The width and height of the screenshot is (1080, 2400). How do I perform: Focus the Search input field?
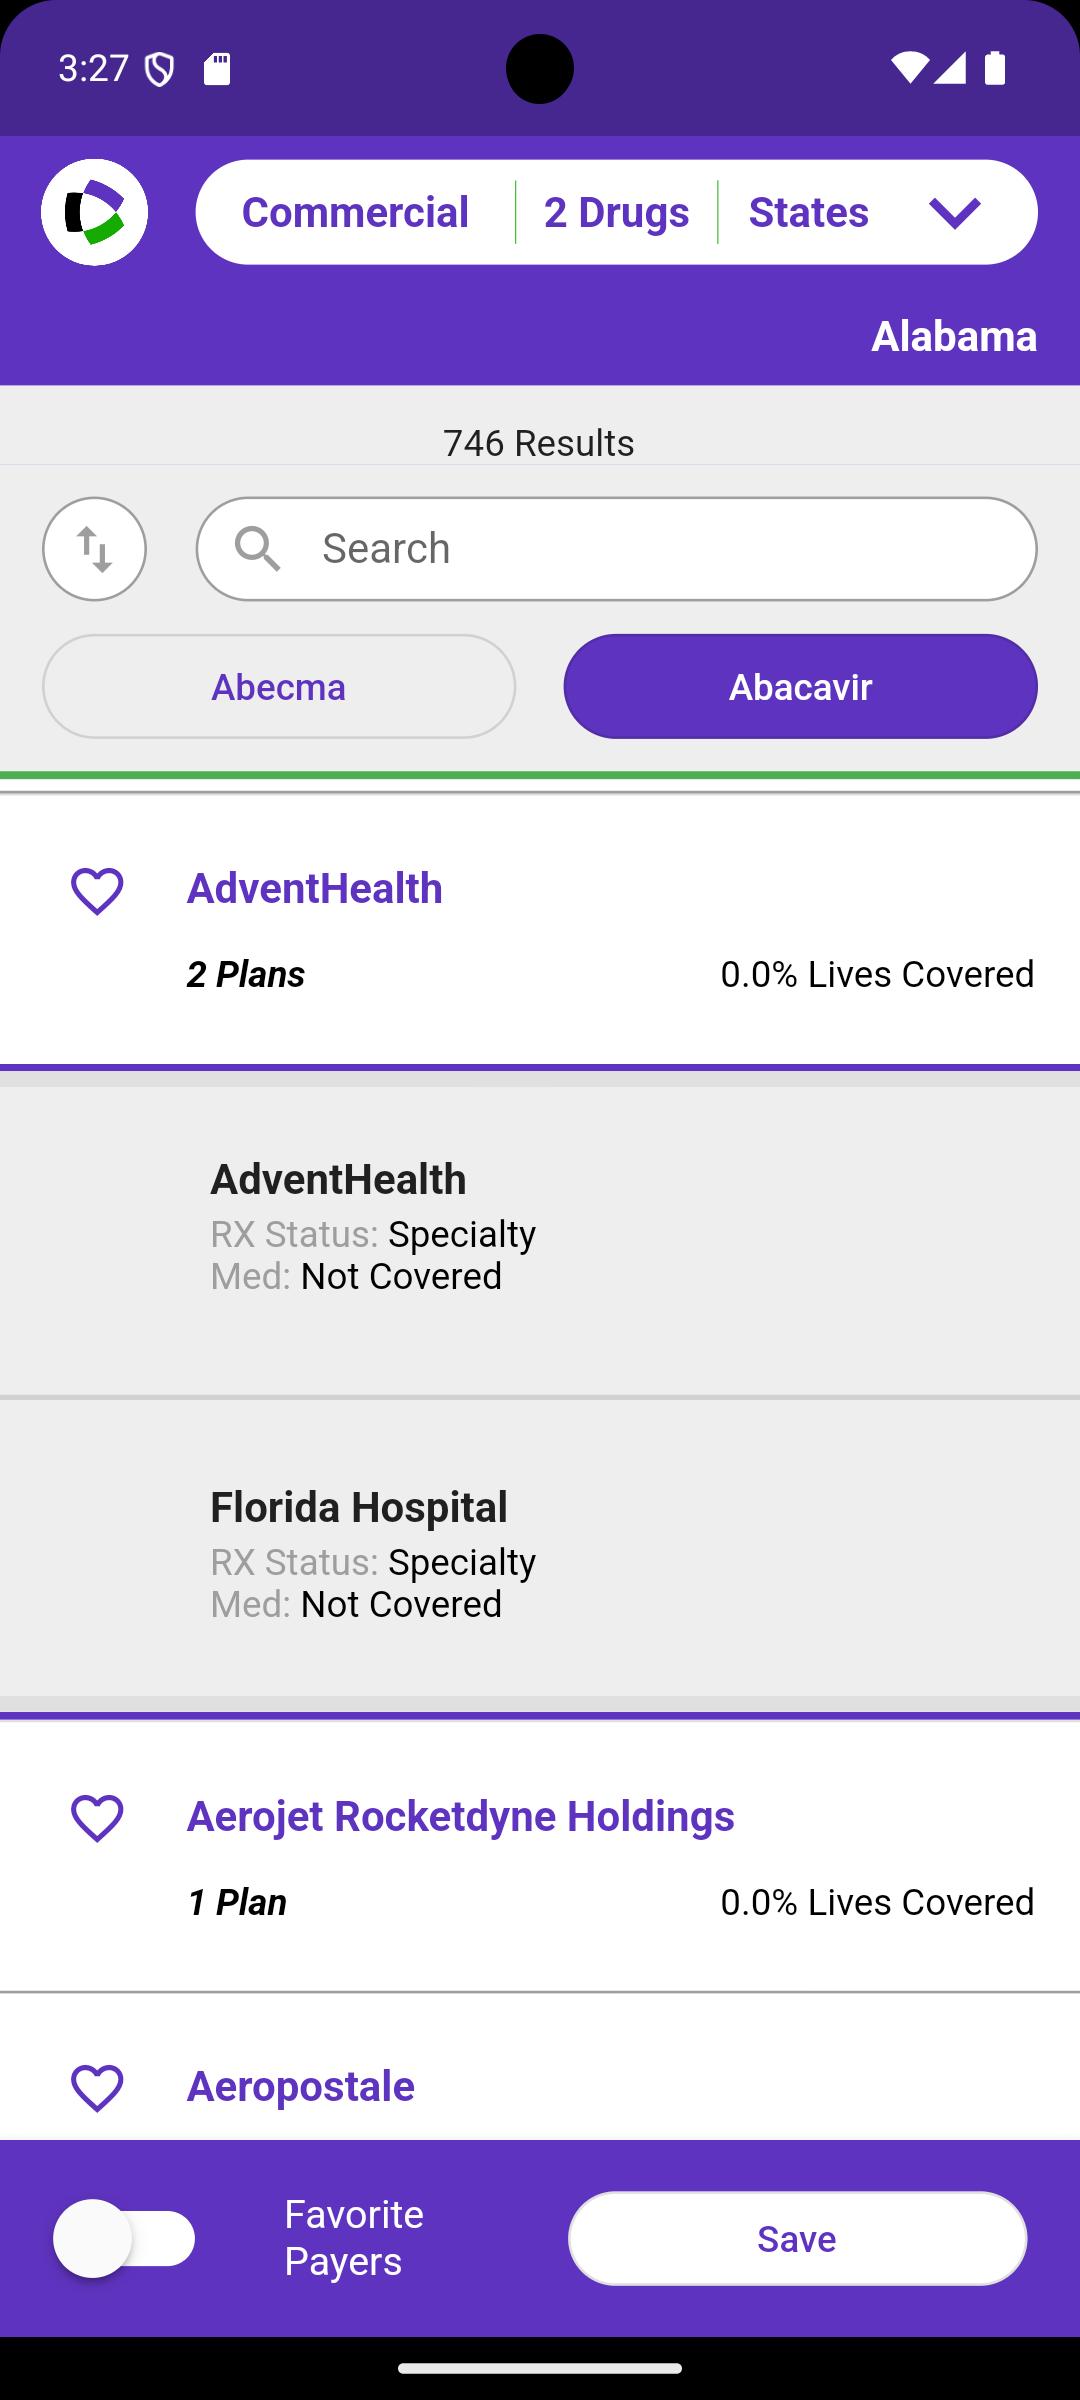[x=616, y=549]
